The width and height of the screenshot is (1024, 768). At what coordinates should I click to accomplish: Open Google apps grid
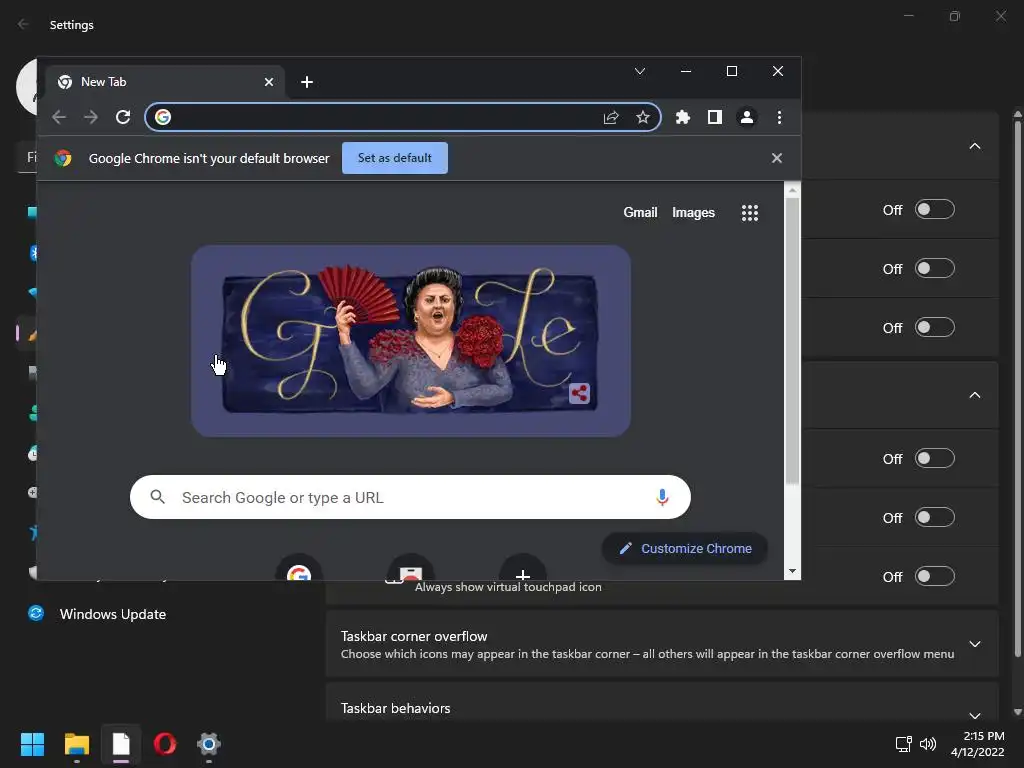coord(750,213)
